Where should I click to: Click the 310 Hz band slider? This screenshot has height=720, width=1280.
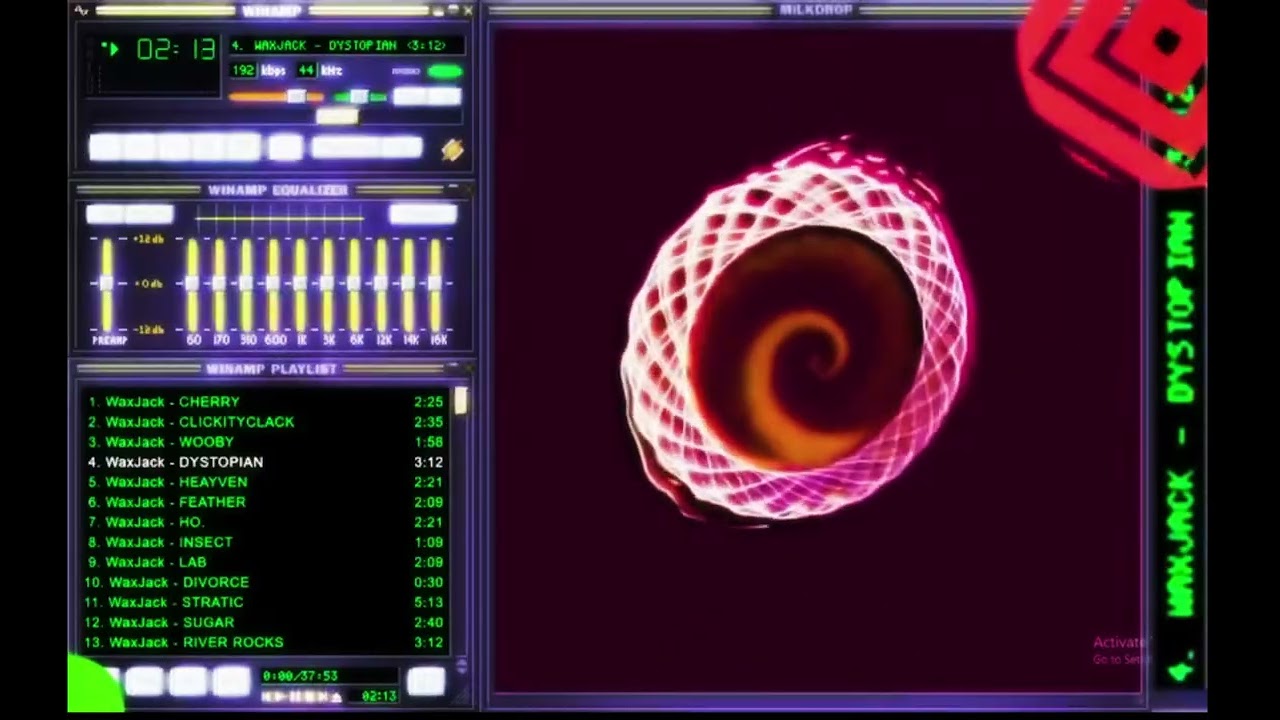[x=247, y=284]
